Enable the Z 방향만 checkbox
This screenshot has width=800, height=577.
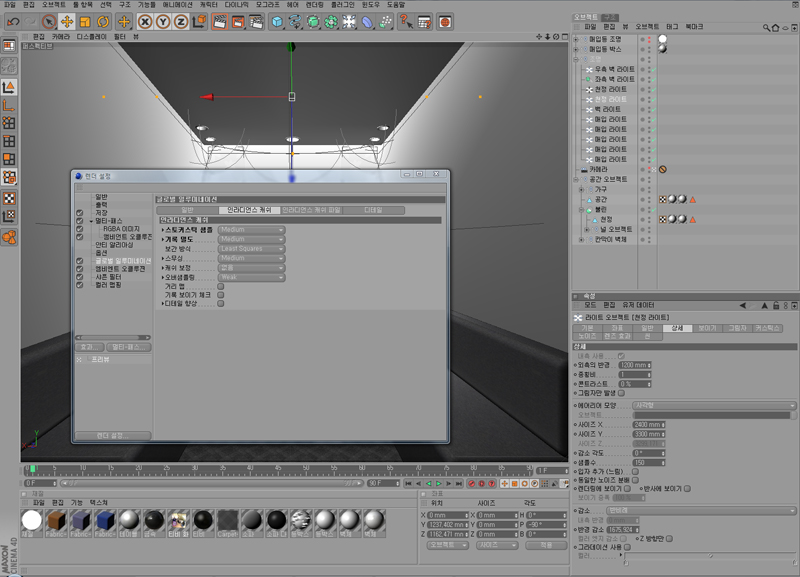pyautogui.click(x=669, y=538)
